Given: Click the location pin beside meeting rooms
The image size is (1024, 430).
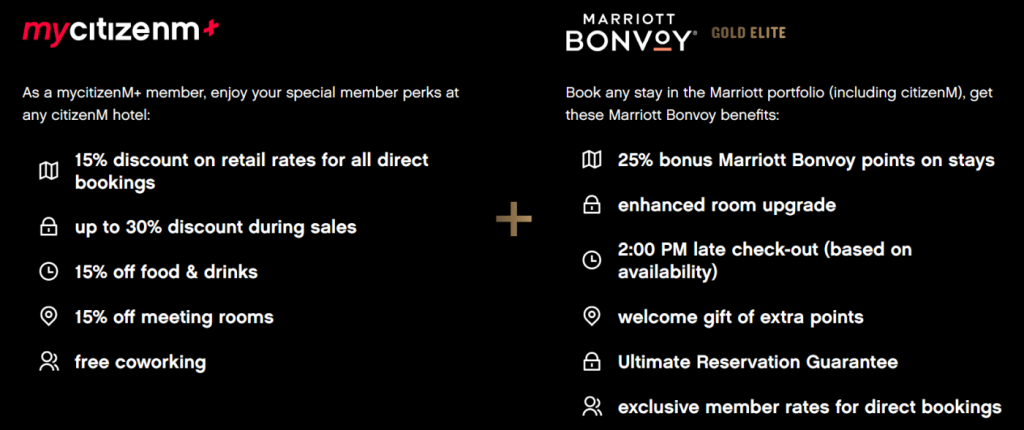Looking at the screenshot, I should pyautogui.click(x=49, y=318).
